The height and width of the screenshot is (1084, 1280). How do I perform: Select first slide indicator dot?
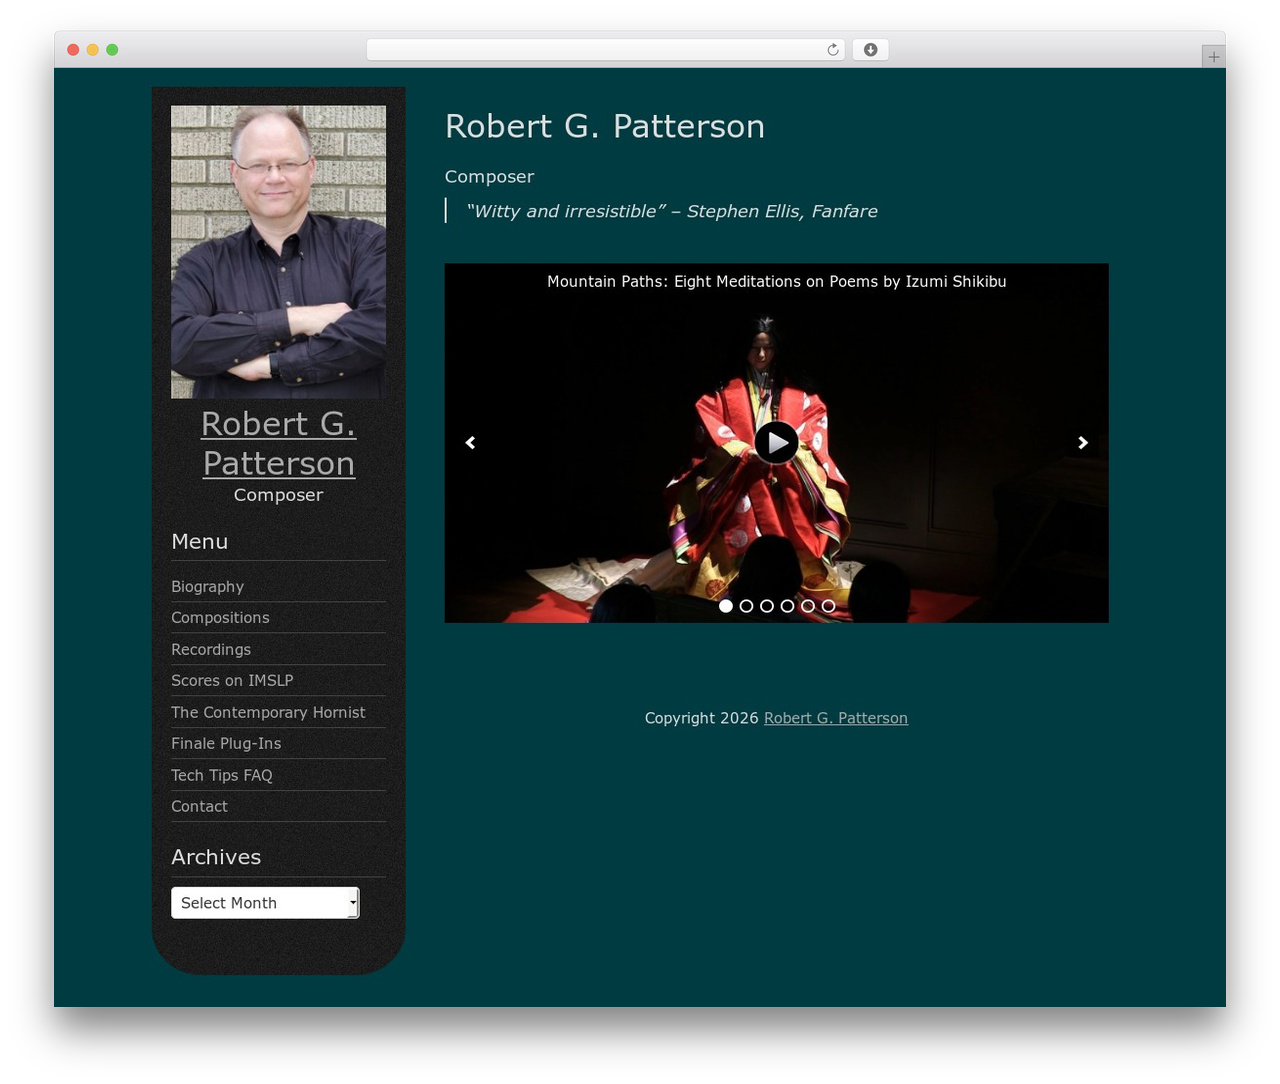pos(726,606)
